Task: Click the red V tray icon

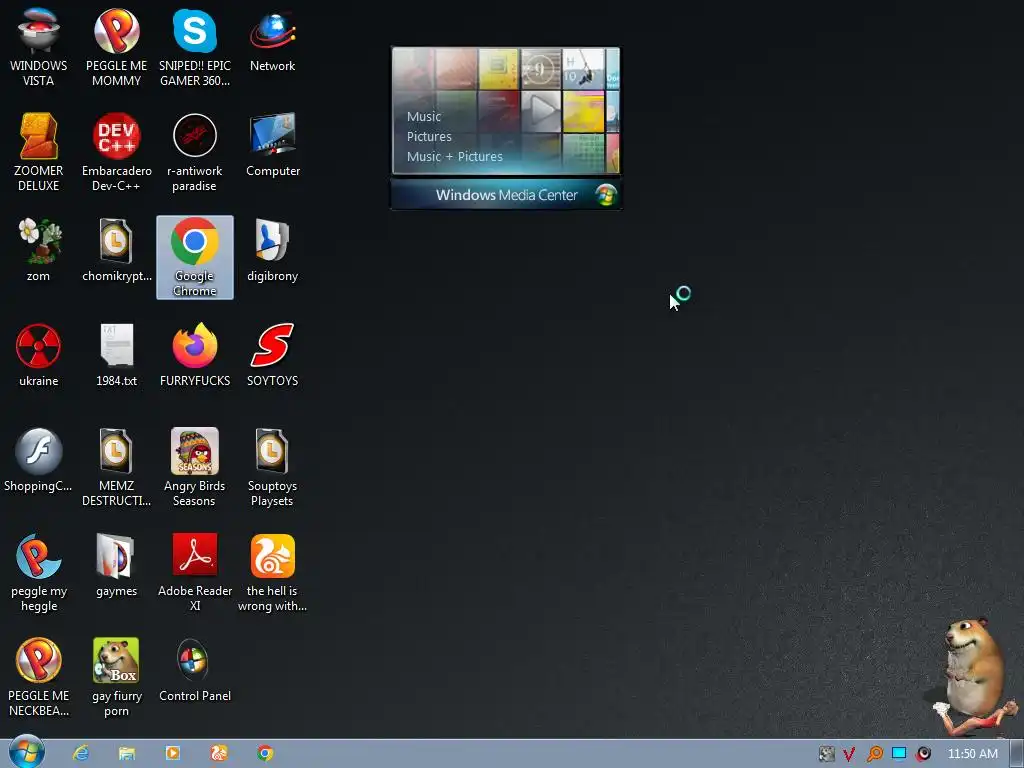Action: pos(849,754)
